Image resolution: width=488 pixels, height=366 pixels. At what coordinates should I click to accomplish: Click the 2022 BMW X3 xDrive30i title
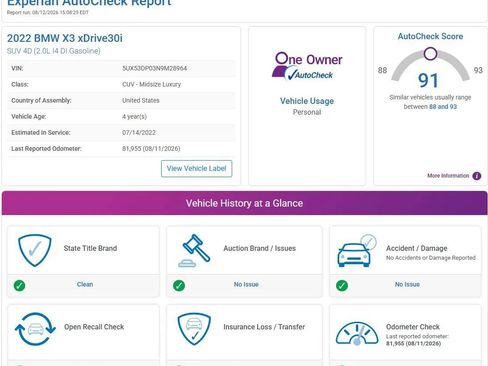coord(65,38)
